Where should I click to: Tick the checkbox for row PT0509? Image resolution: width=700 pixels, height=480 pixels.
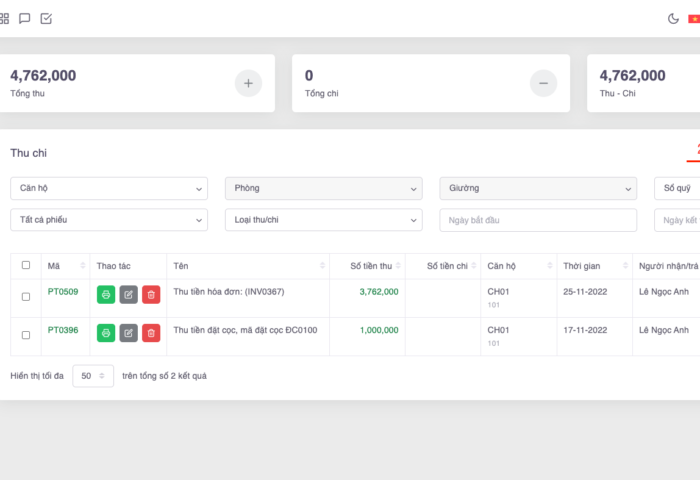point(26,296)
